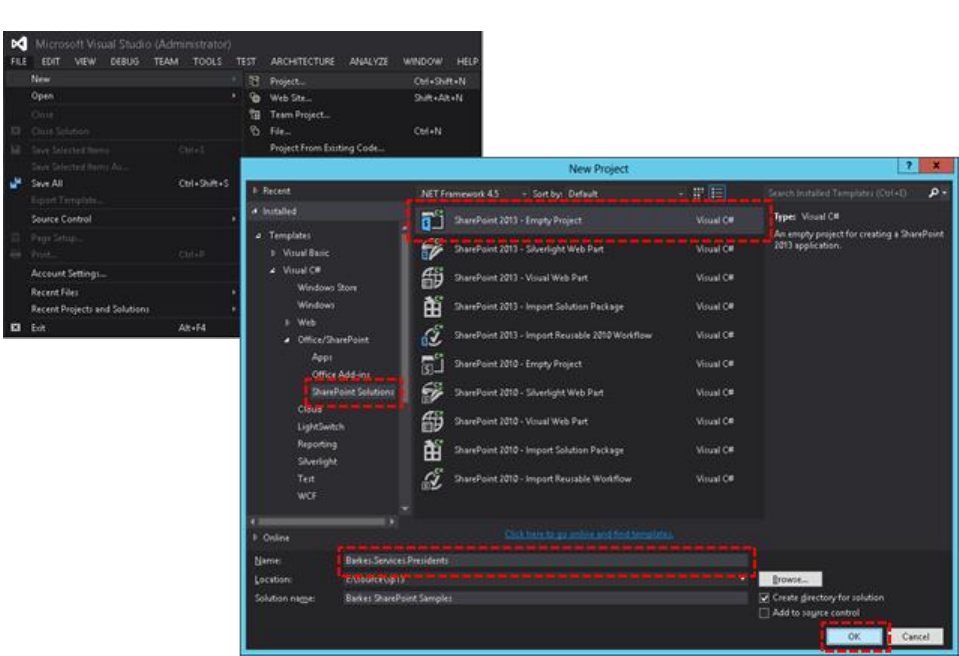The height and width of the screenshot is (656, 959).
Task: Collapse the Office/SharePoint node
Action: [x=287, y=340]
